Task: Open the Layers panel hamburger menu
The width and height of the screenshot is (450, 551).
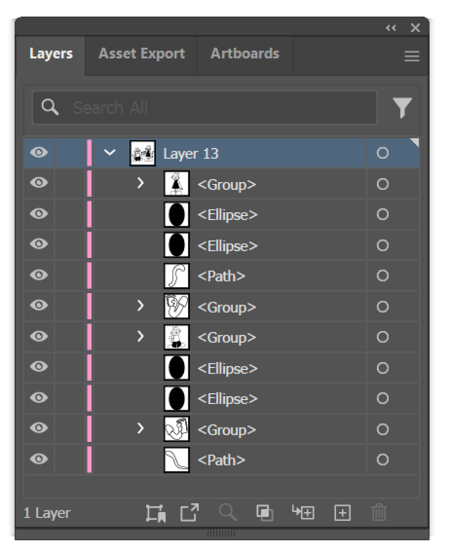Action: pos(412,56)
